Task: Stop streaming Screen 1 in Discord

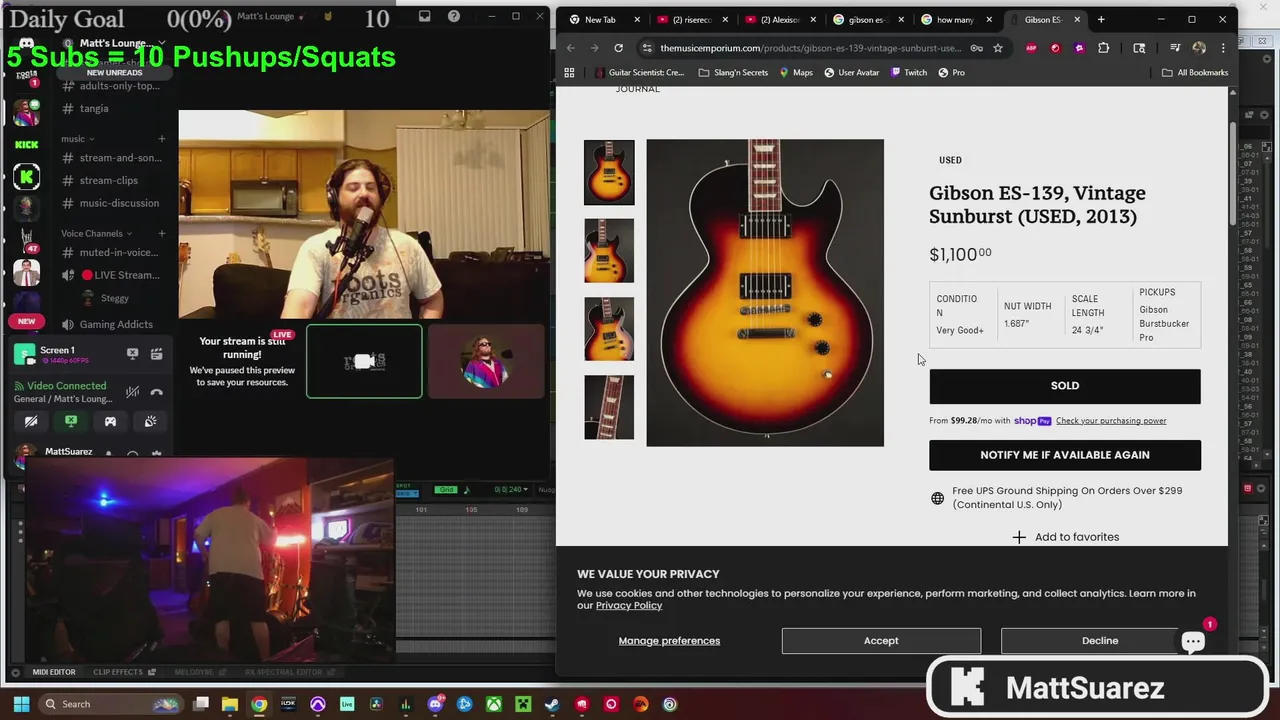Action: click(x=132, y=353)
